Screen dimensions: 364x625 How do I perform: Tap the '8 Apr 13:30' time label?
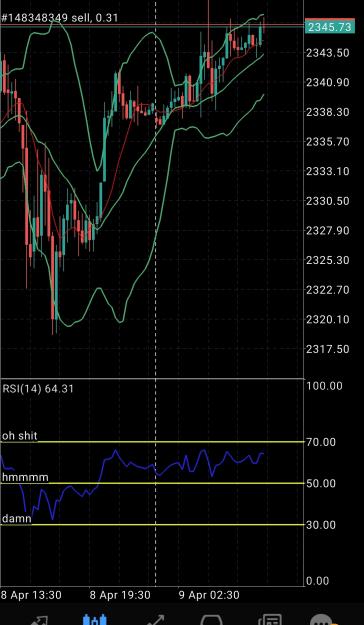tap(31, 596)
